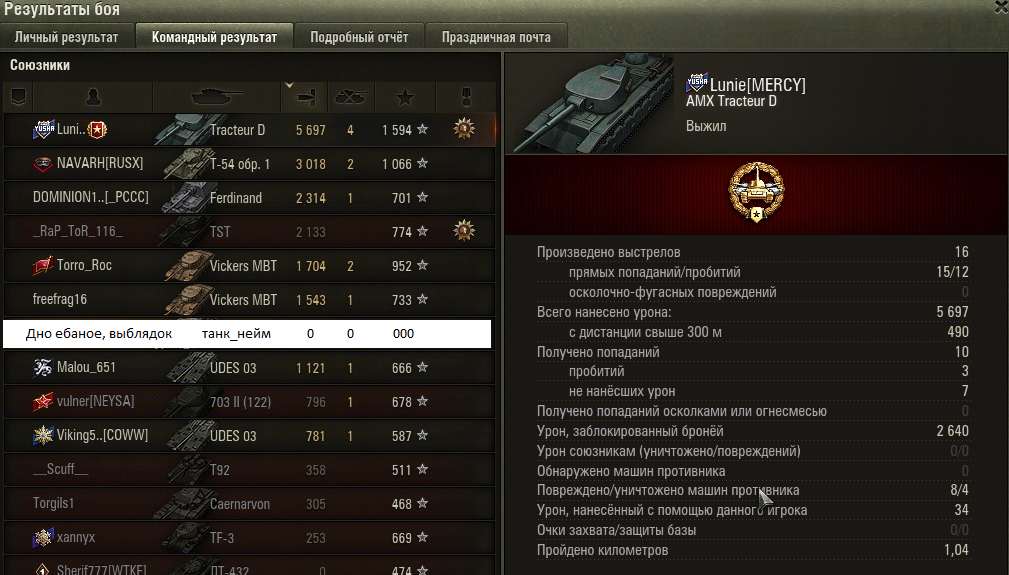
Task: Select NAVARH[RUSX] player row
Action: point(250,163)
